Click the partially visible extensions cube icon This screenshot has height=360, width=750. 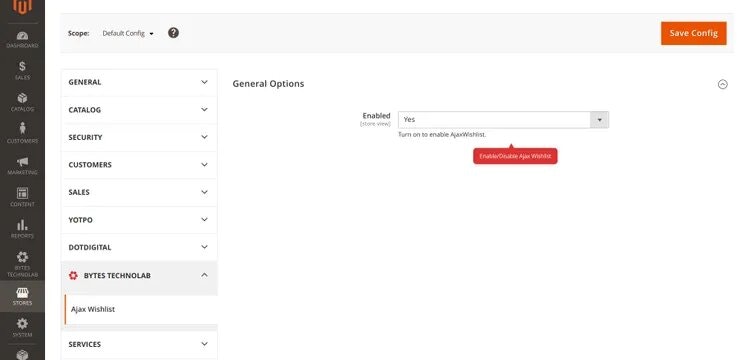coord(22,355)
